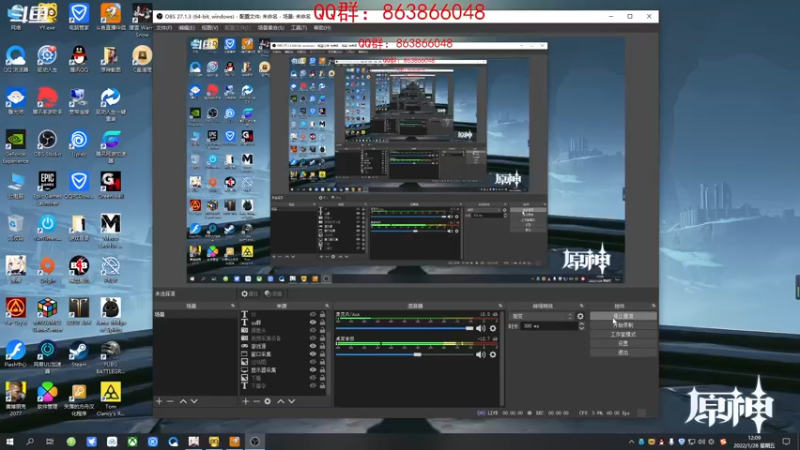Open 设置 from the Controls panel

pos(623,343)
